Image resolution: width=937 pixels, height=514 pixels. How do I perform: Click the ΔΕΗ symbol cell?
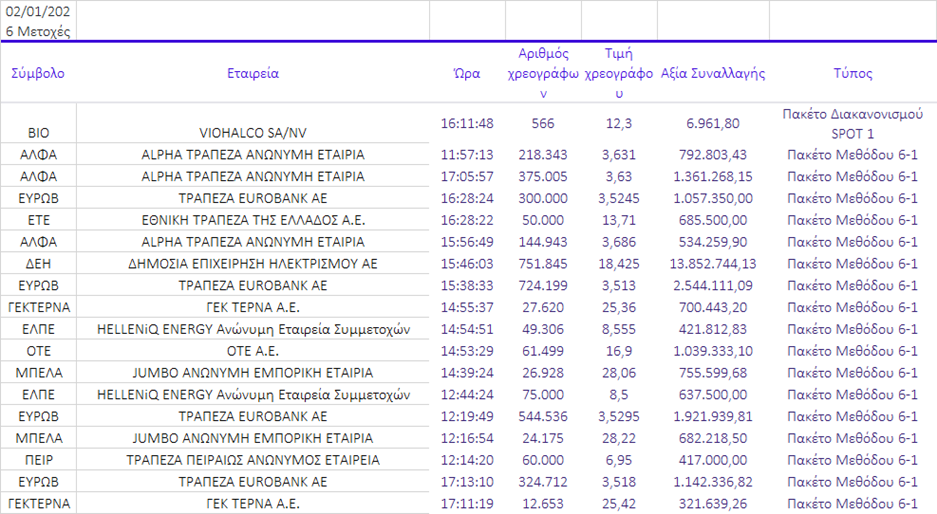38,264
